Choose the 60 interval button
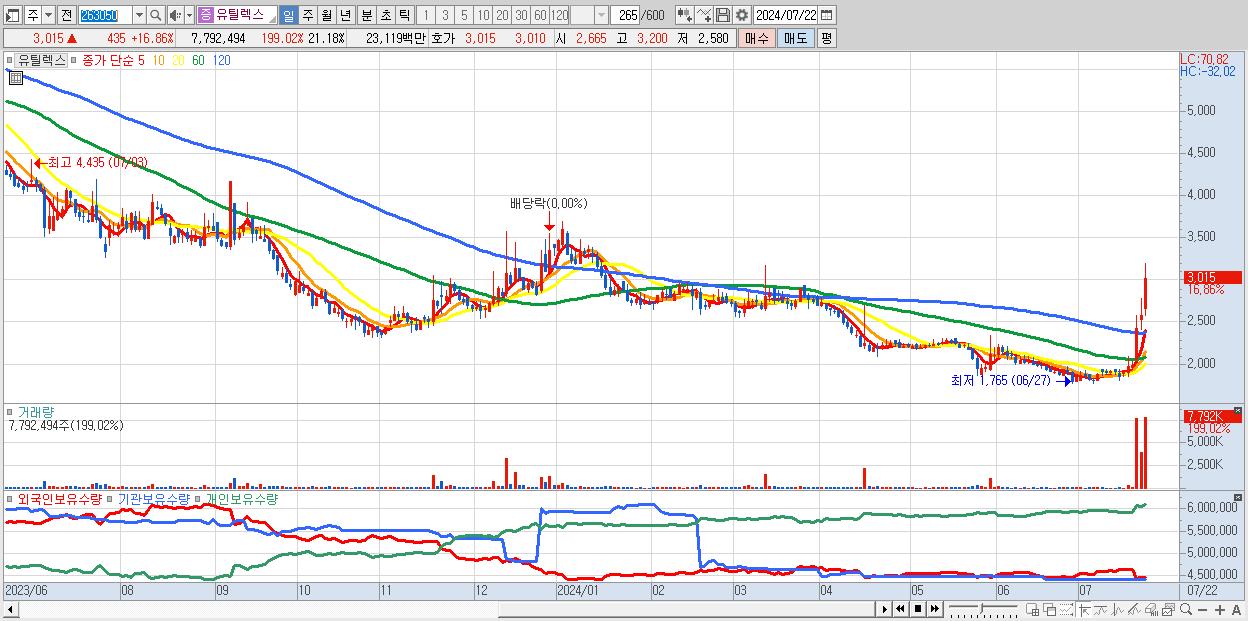The width and height of the screenshot is (1248, 621). (x=540, y=15)
